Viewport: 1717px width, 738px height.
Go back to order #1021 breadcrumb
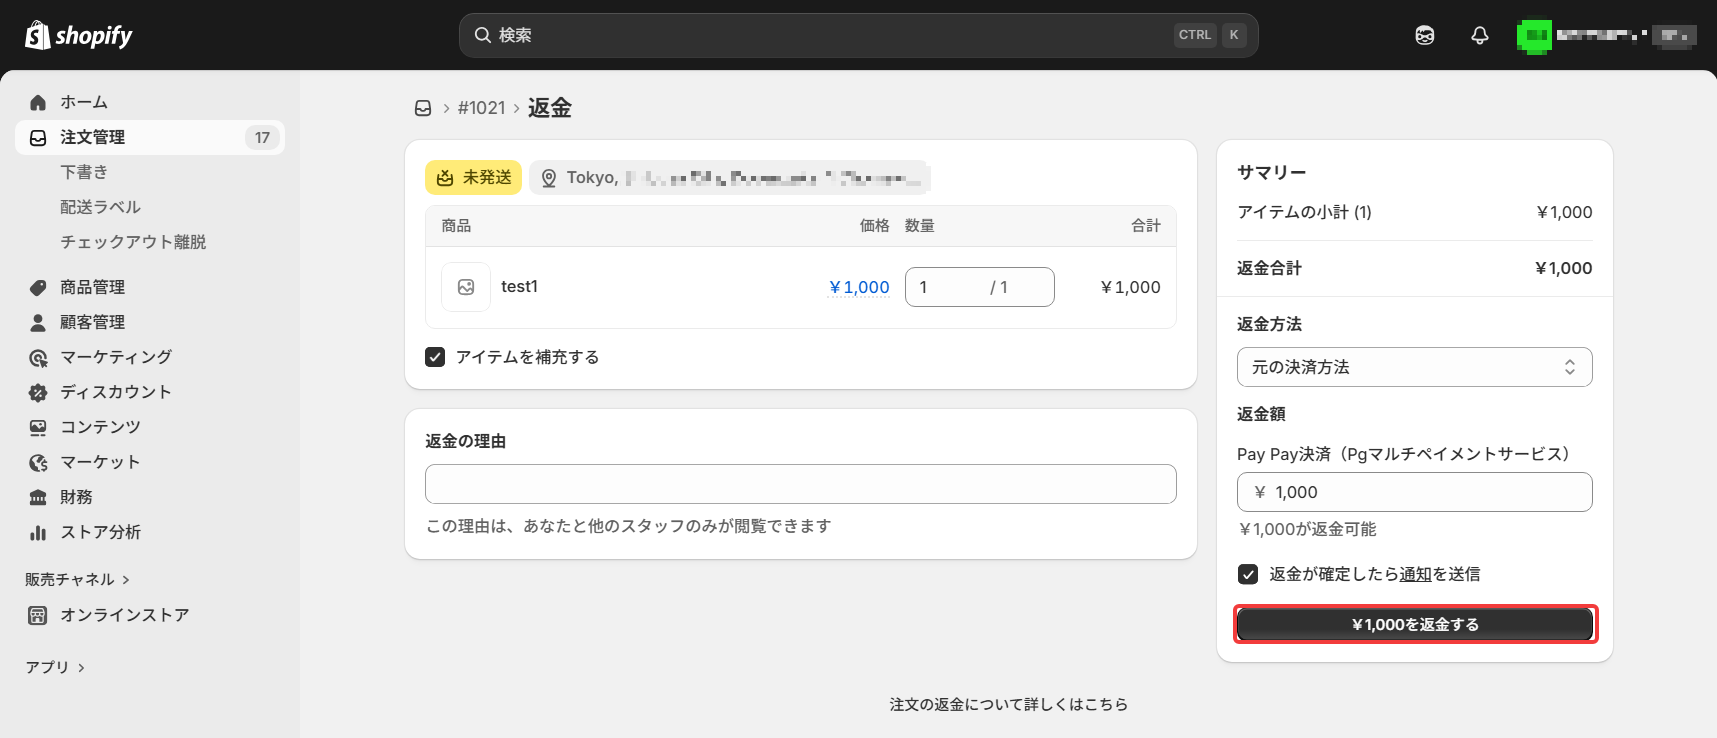pos(482,108)
